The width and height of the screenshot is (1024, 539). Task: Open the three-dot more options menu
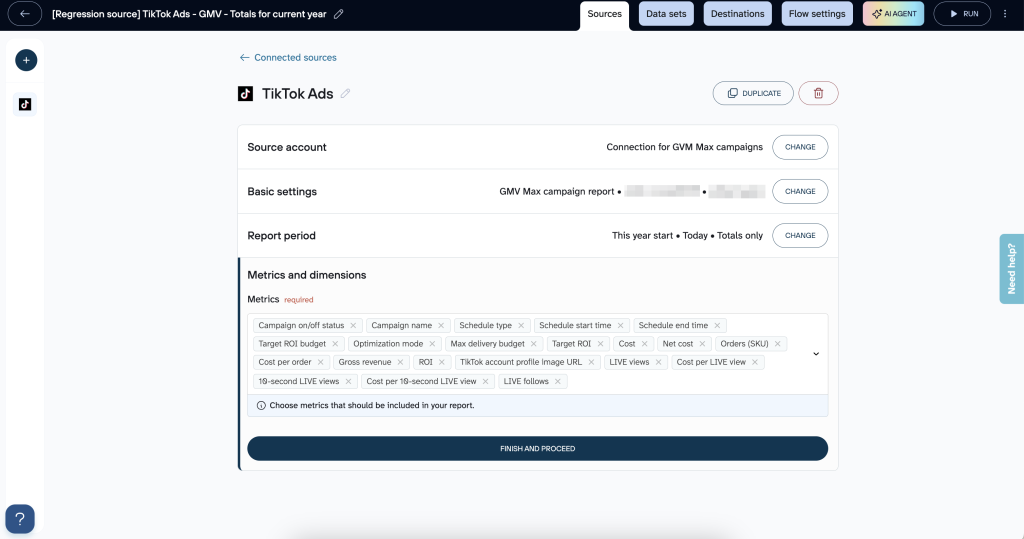(x=1005, y=14)
